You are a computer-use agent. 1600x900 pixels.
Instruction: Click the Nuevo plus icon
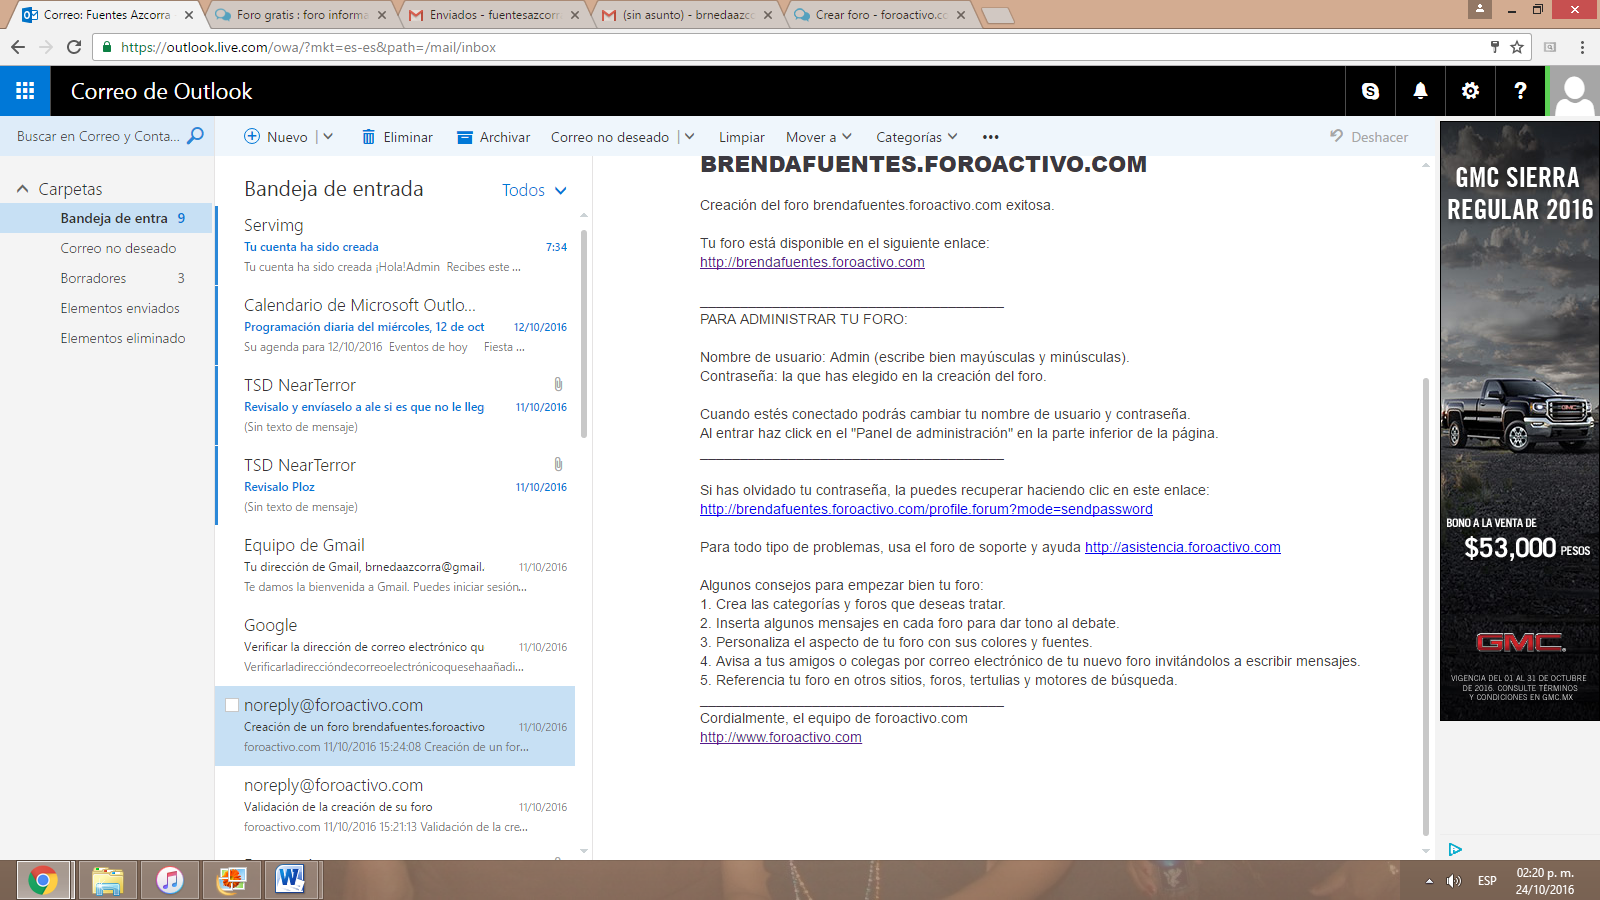tap(252, 137)
